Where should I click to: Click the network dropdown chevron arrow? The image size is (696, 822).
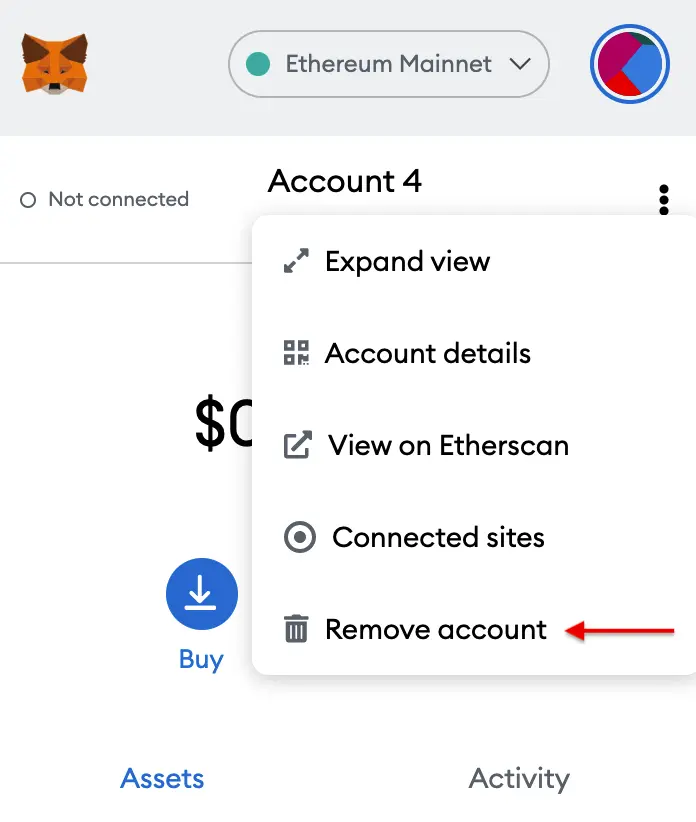coord(520,64)
